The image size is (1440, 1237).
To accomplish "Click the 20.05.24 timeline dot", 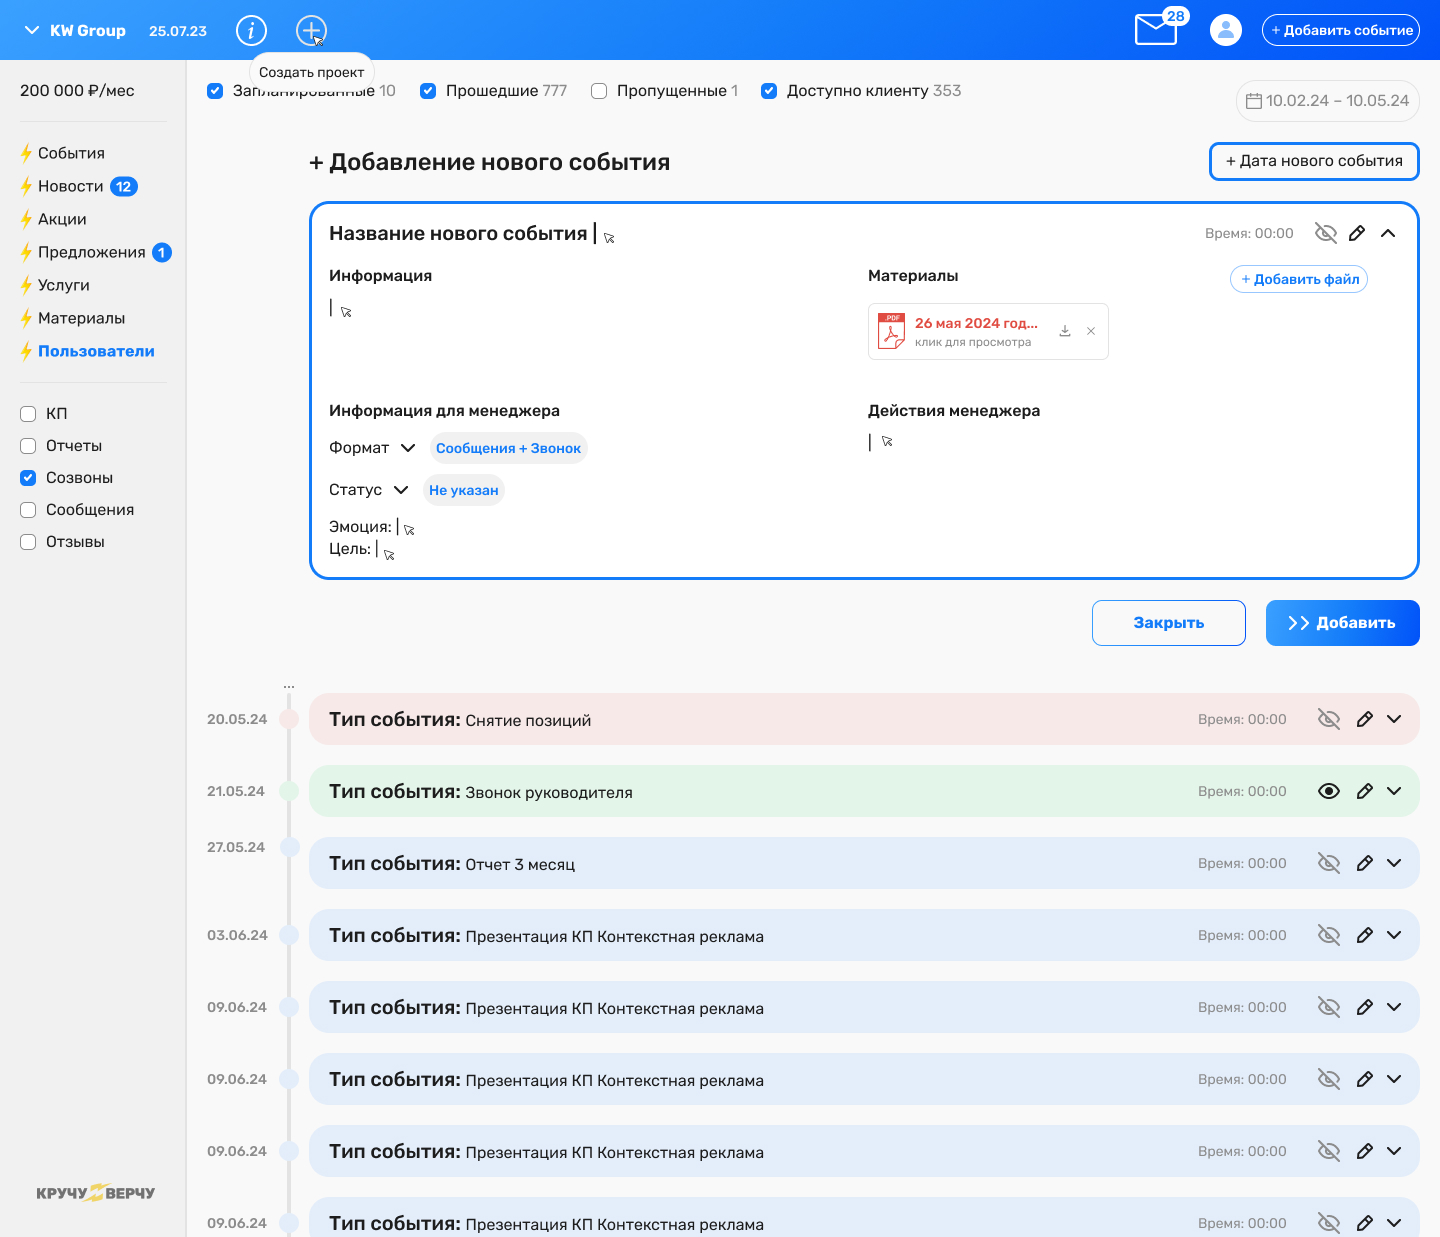I will pyautogui.click(x=289, y=719).
